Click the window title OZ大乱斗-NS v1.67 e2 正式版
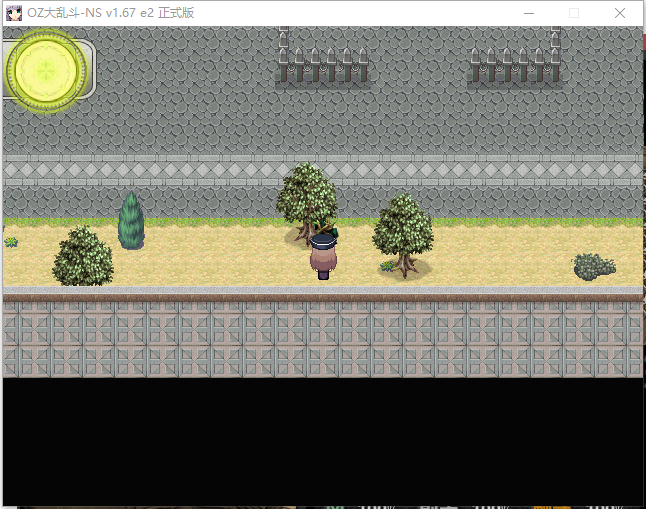This screenshot has height=509, width=646. coord(110,13)
